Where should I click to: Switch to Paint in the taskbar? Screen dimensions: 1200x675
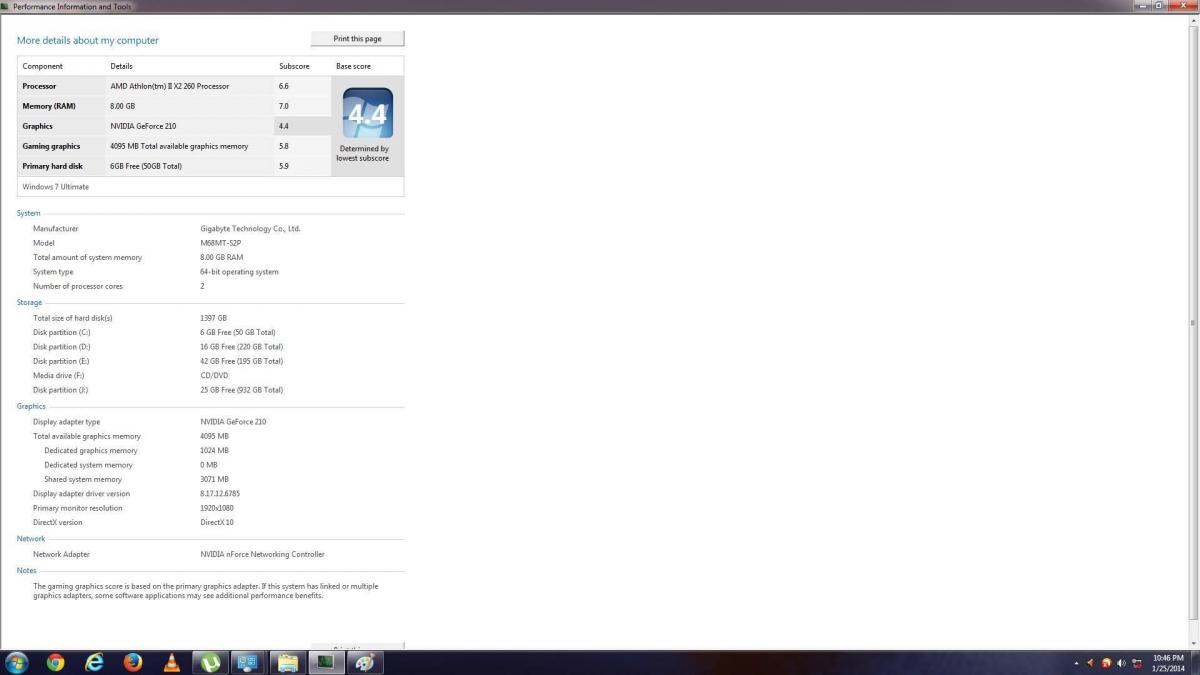click(365, 662)
